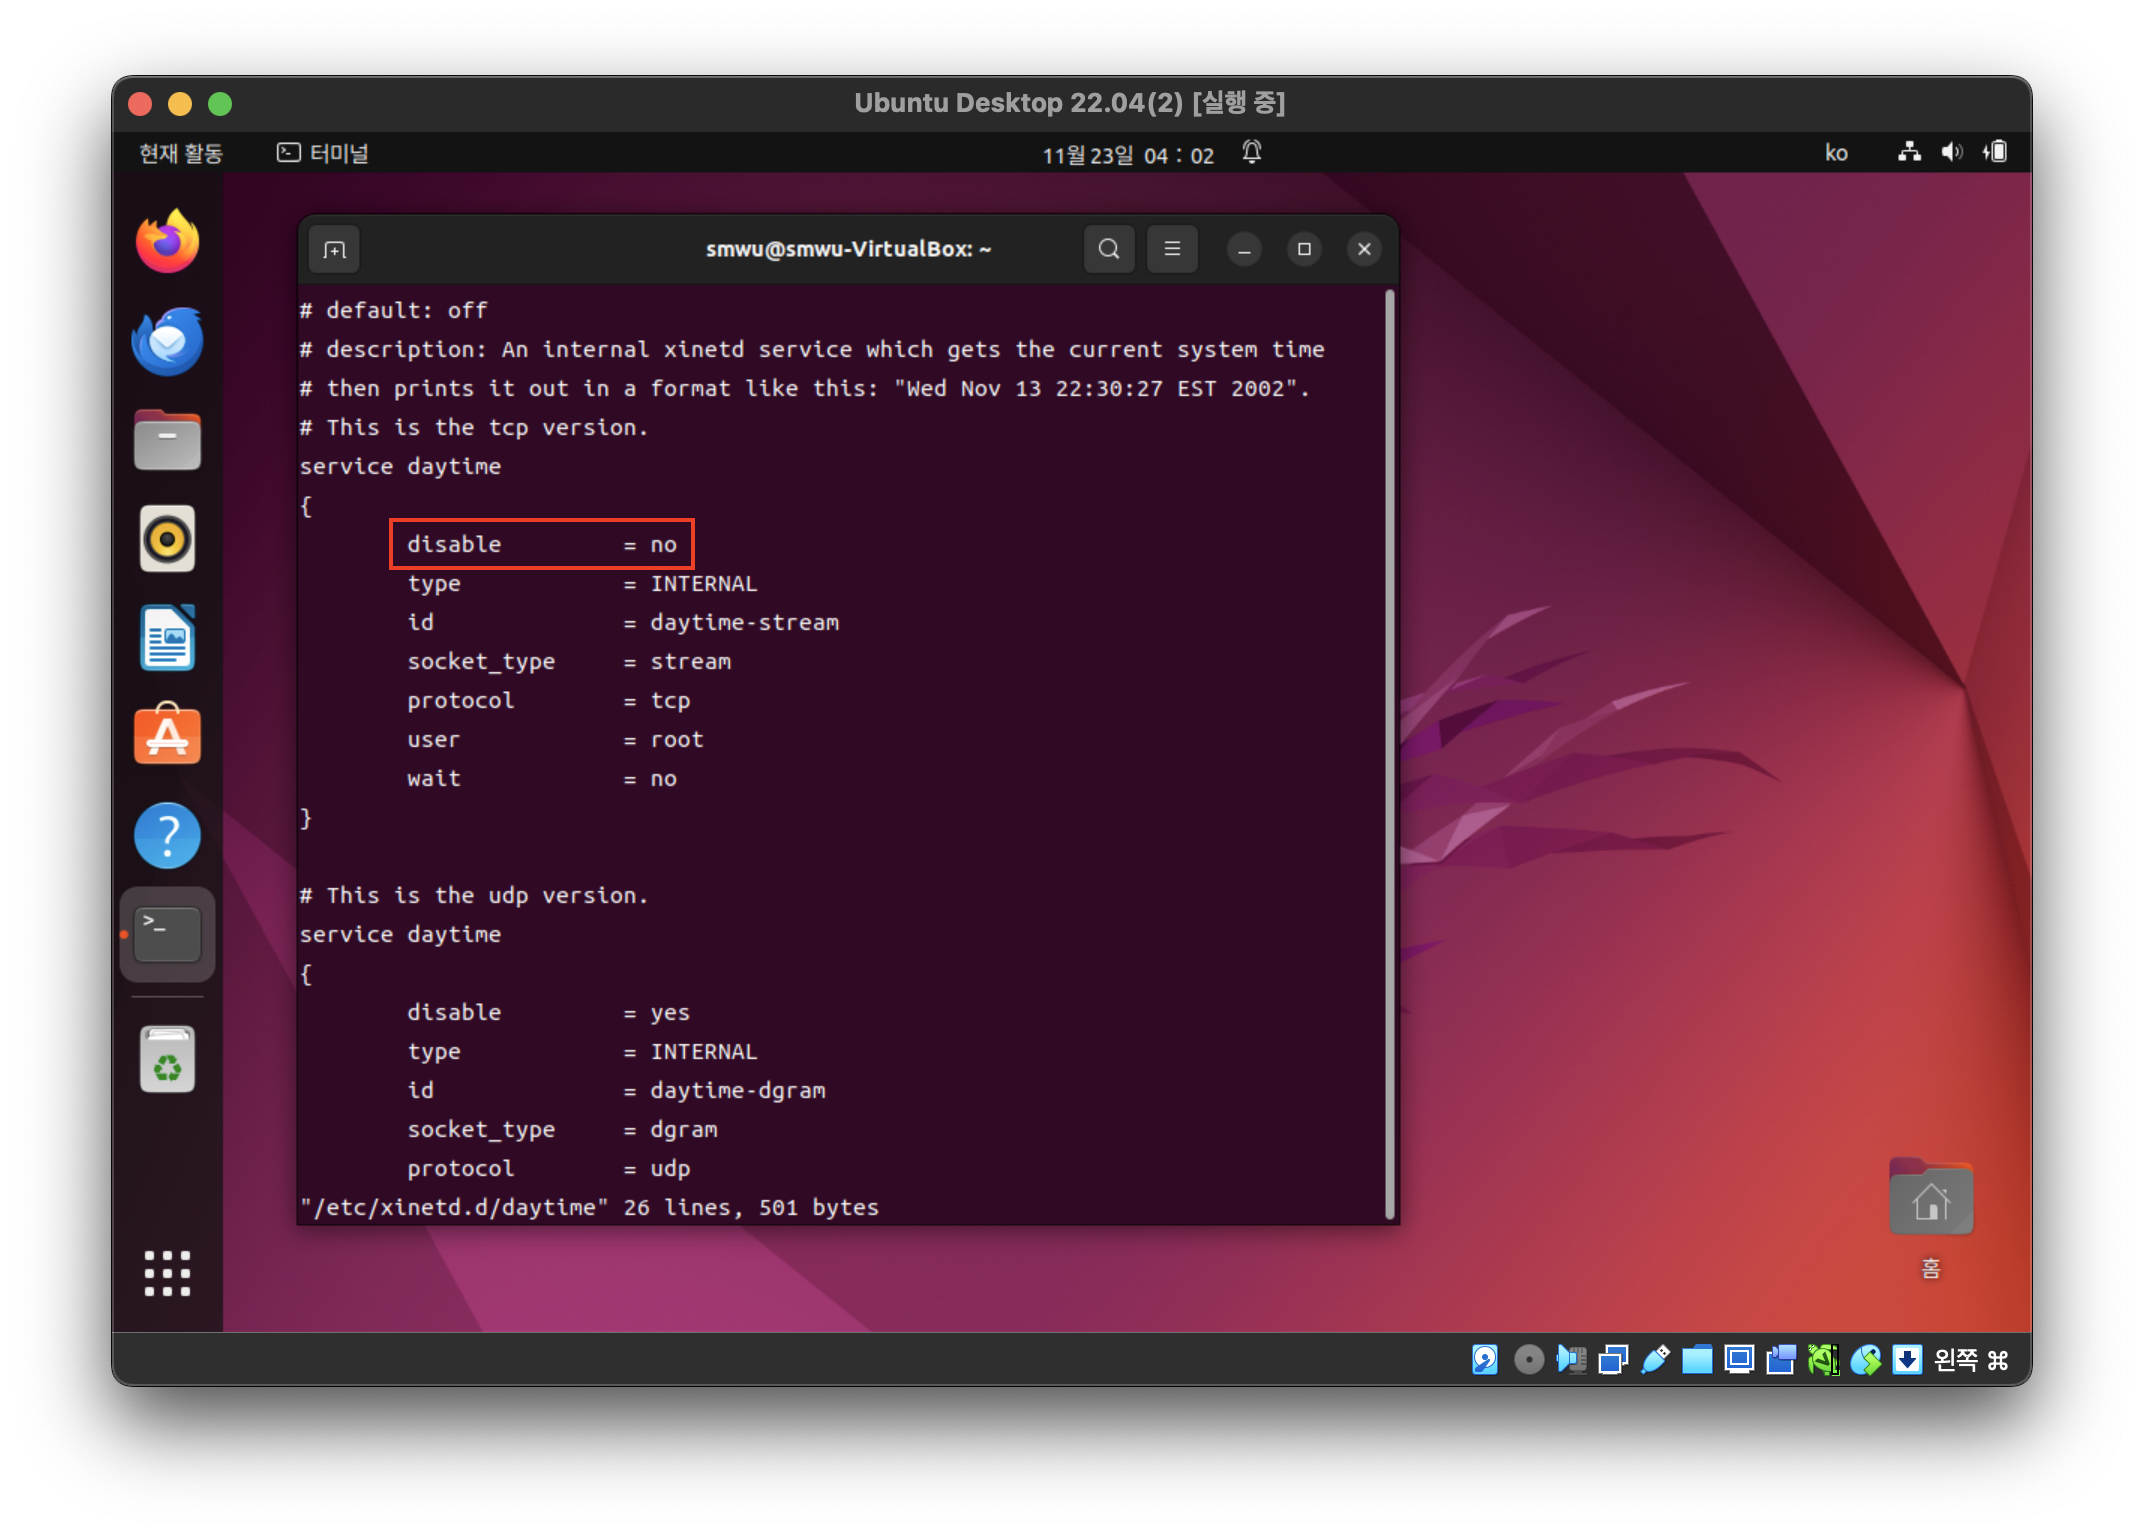The height and width of the screenshot is (1534, 2144).
Task: Close the terminal window
Action: point(1364,249)
